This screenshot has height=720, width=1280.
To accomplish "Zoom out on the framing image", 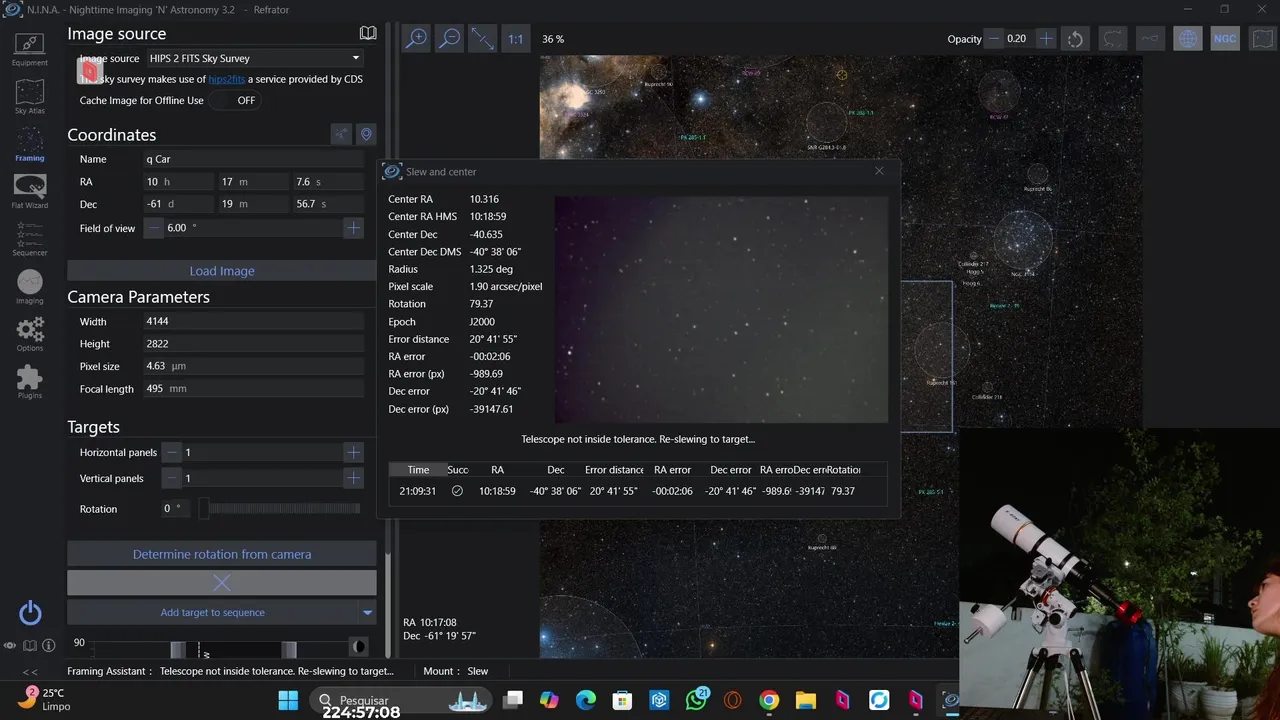I will tap(450, 39).
